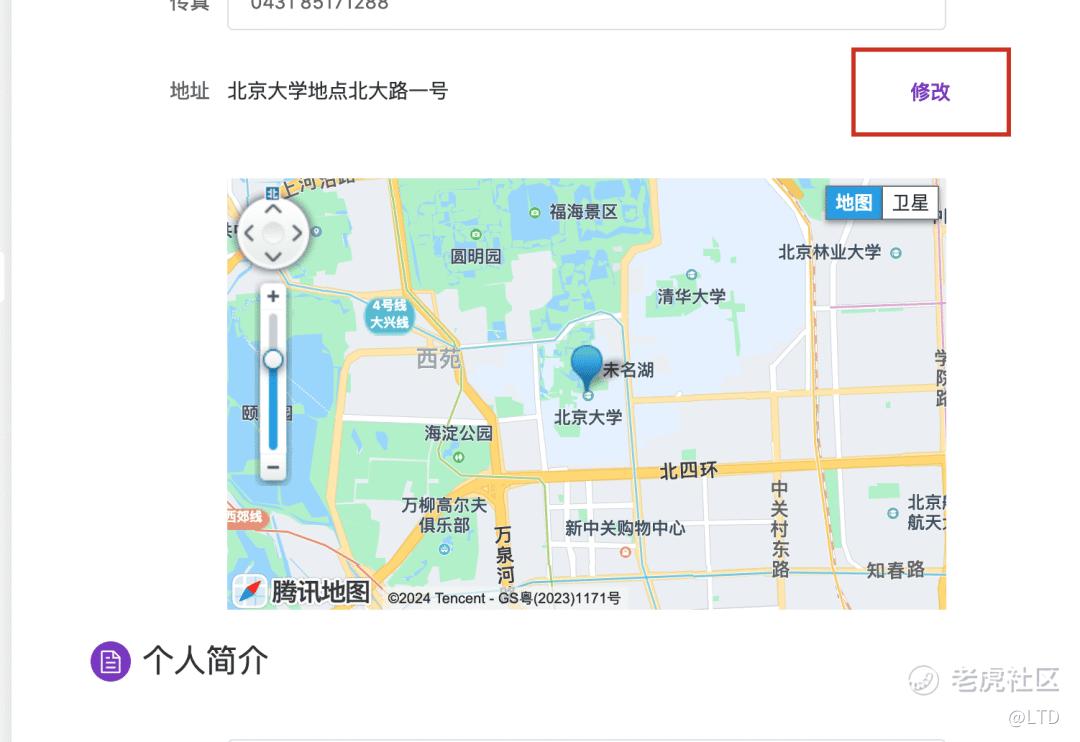Image resolution: width=1080 pixels, height=742 pixels.
Task: Click the 北京林业大学 map label
Action: 830,252
